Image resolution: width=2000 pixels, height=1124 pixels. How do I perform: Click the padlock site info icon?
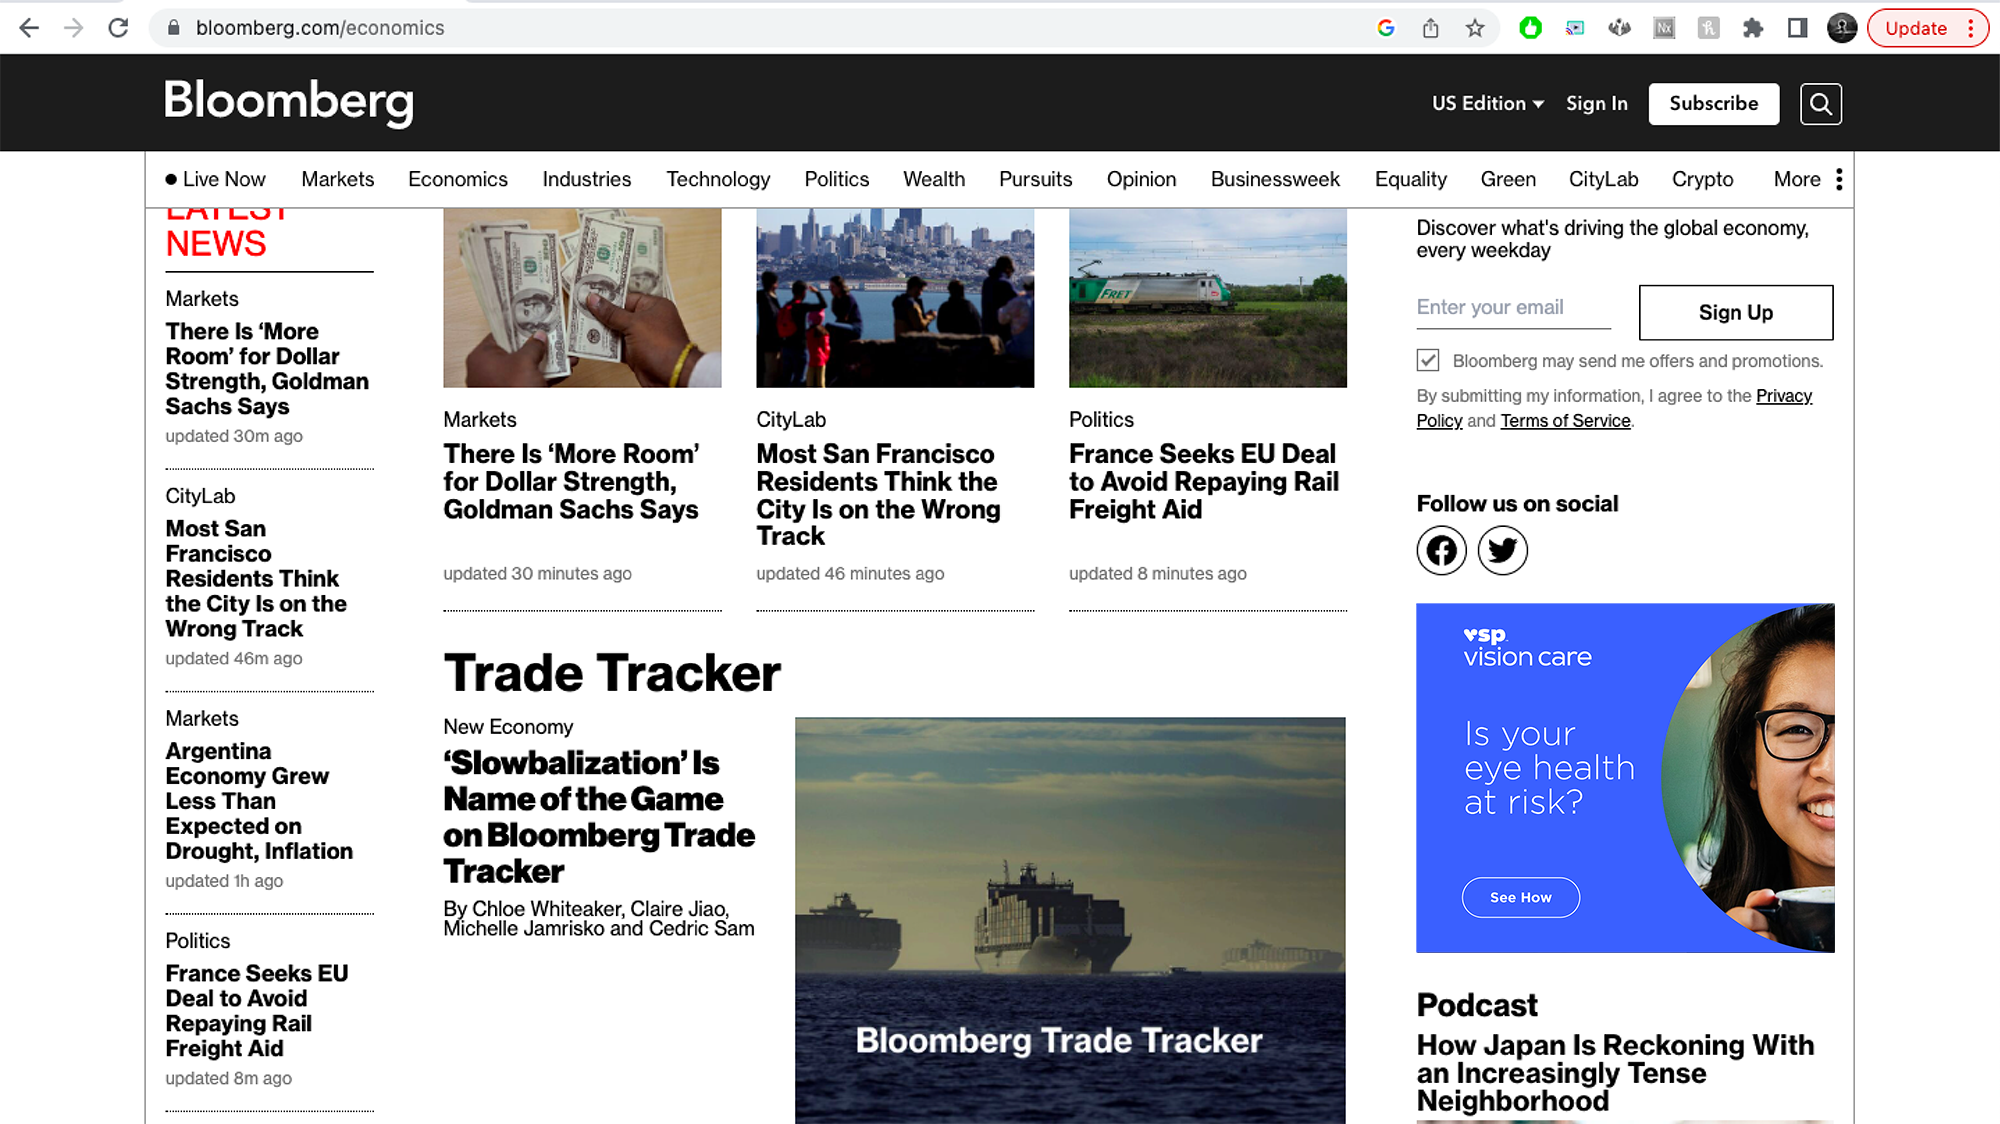tap(173, 28)
